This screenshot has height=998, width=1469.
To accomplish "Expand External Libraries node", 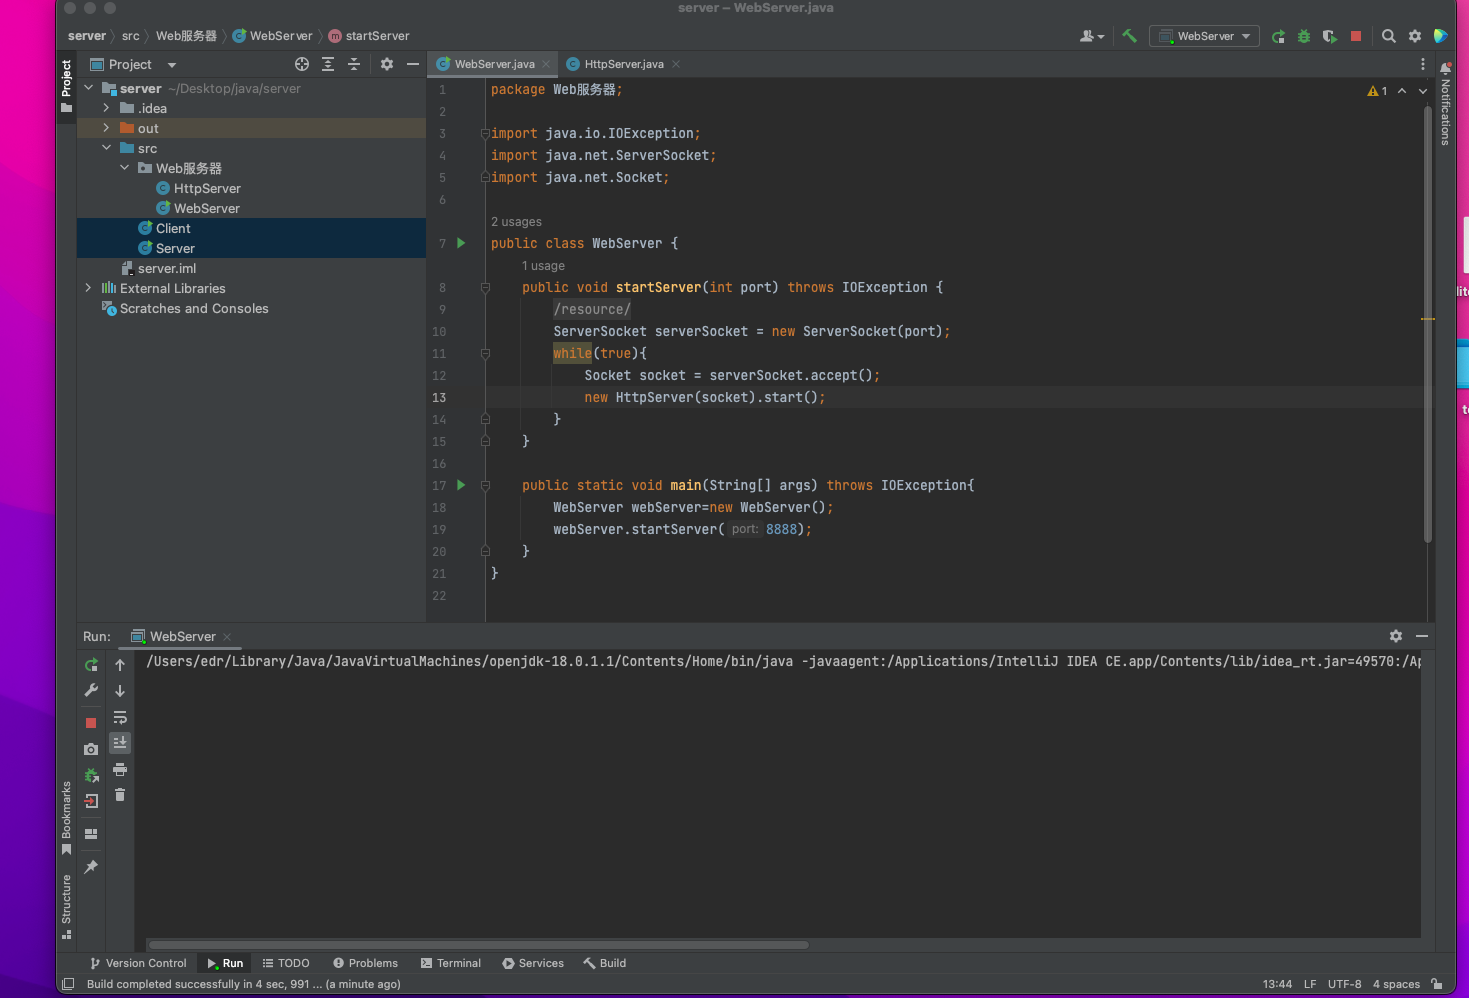I will [x=88, y=288].
